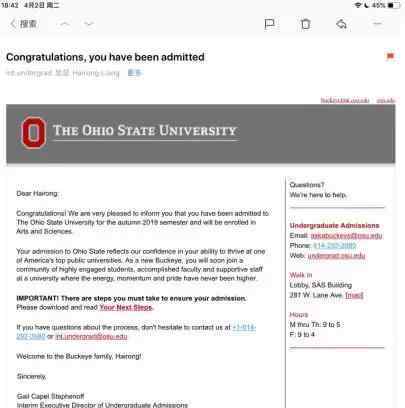This screenshot has height=408, width=405.
Task: Go back to search results
Action: pos(23,24)
